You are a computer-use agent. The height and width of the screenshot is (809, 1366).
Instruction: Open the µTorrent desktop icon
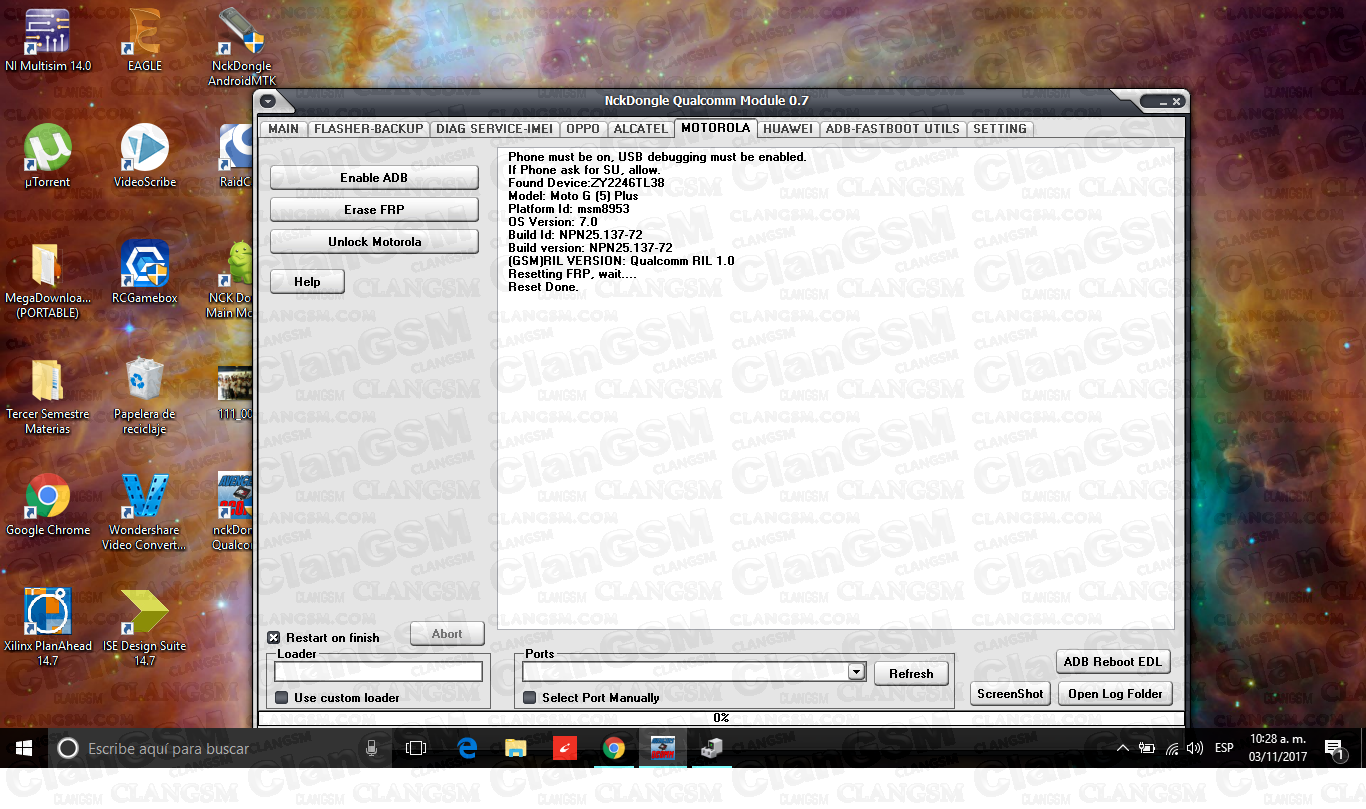coord(47,156)
